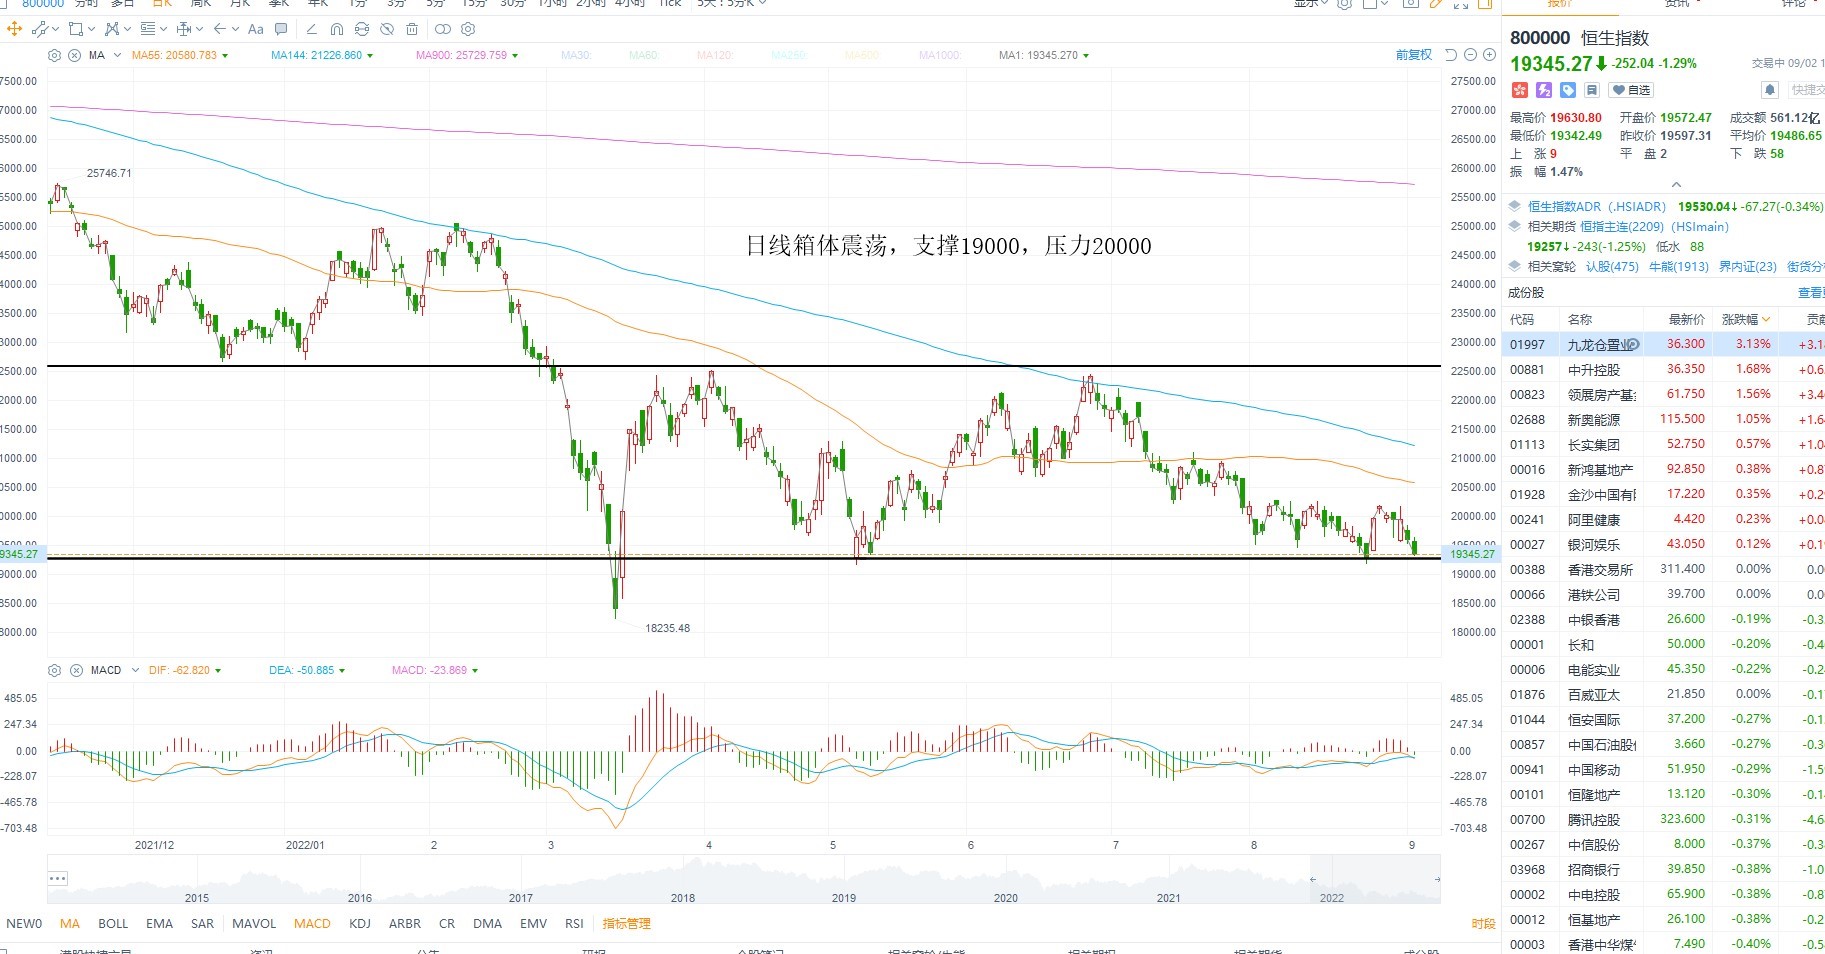Toggle 自选 watchlist heart button

[x=1631, y=90]
